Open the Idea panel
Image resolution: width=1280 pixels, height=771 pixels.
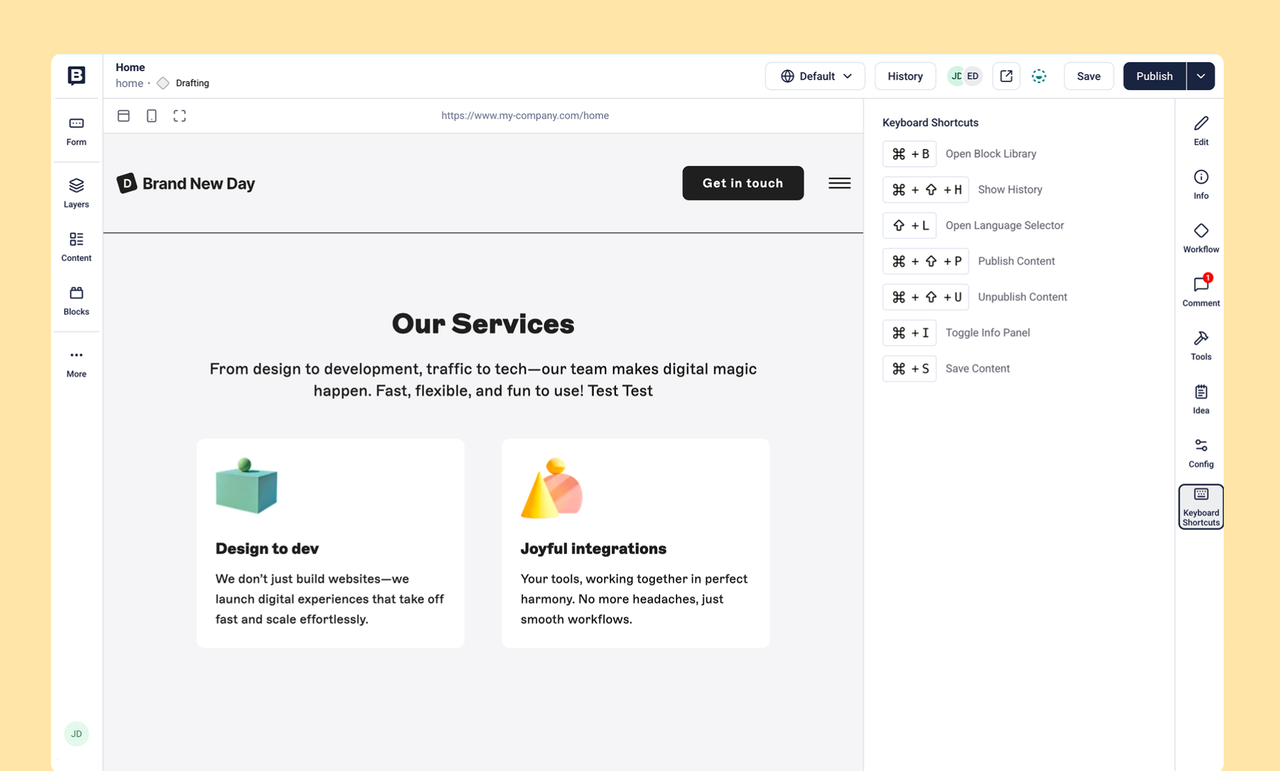click(x=1201, y=400)
